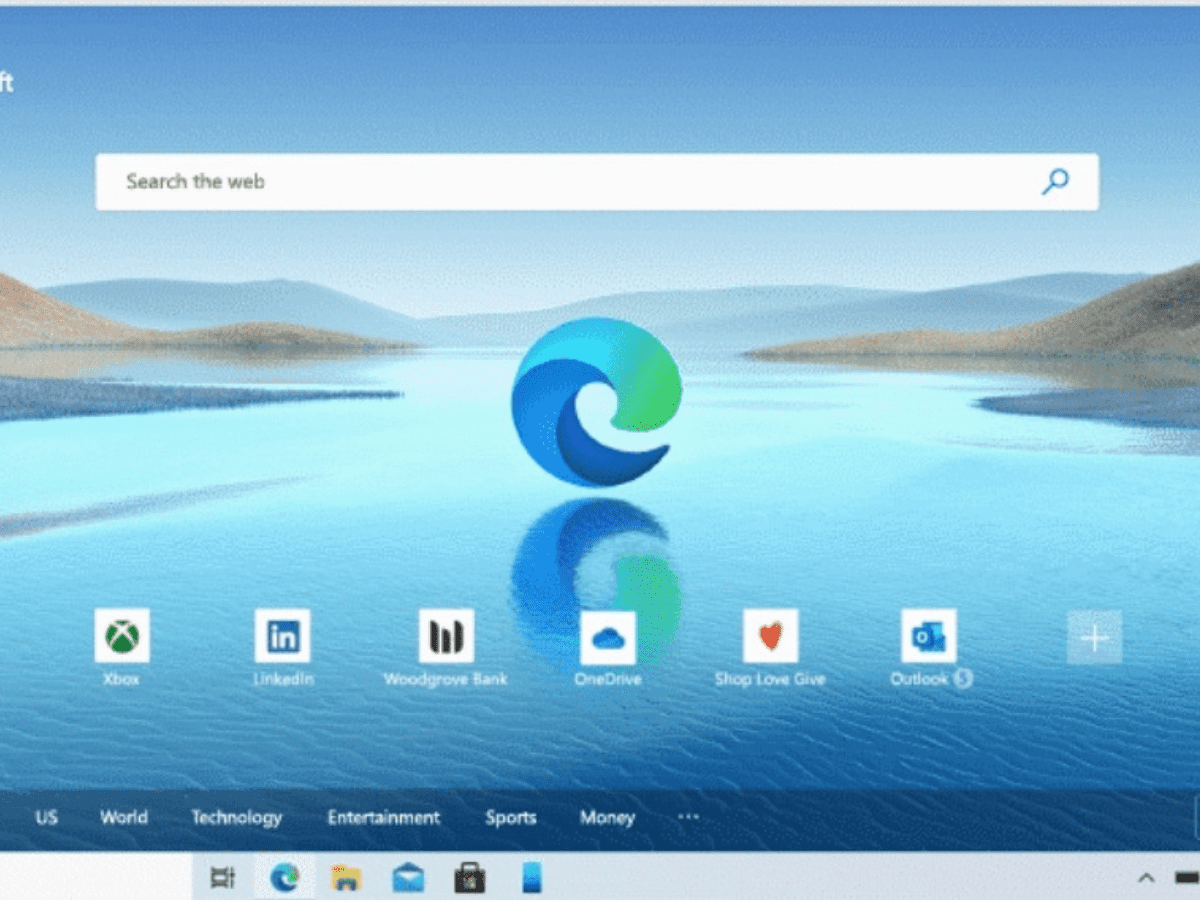Select the Entertainment news tab
The width and height of the screenshot is (1200, 900).
tap(383, 817)
